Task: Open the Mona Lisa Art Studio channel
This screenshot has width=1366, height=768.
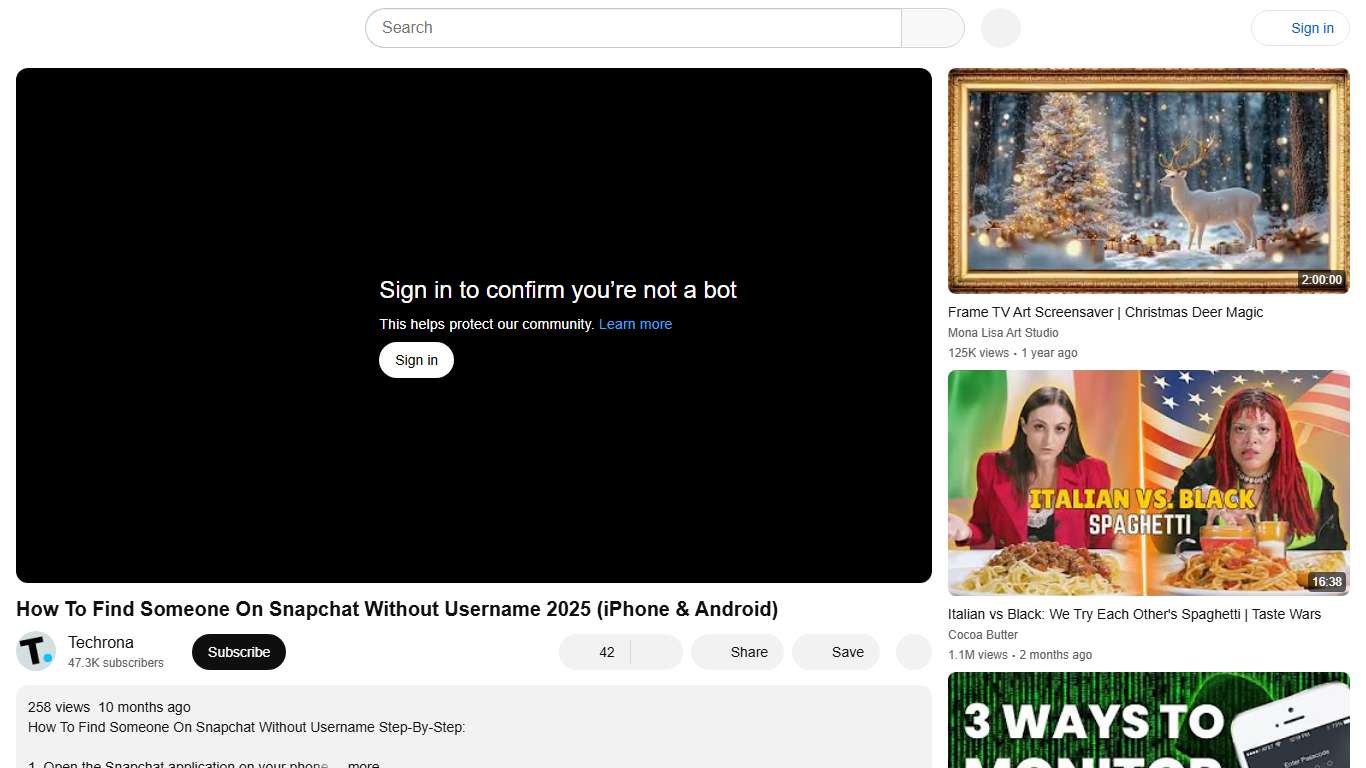Action: point(1003,332)
